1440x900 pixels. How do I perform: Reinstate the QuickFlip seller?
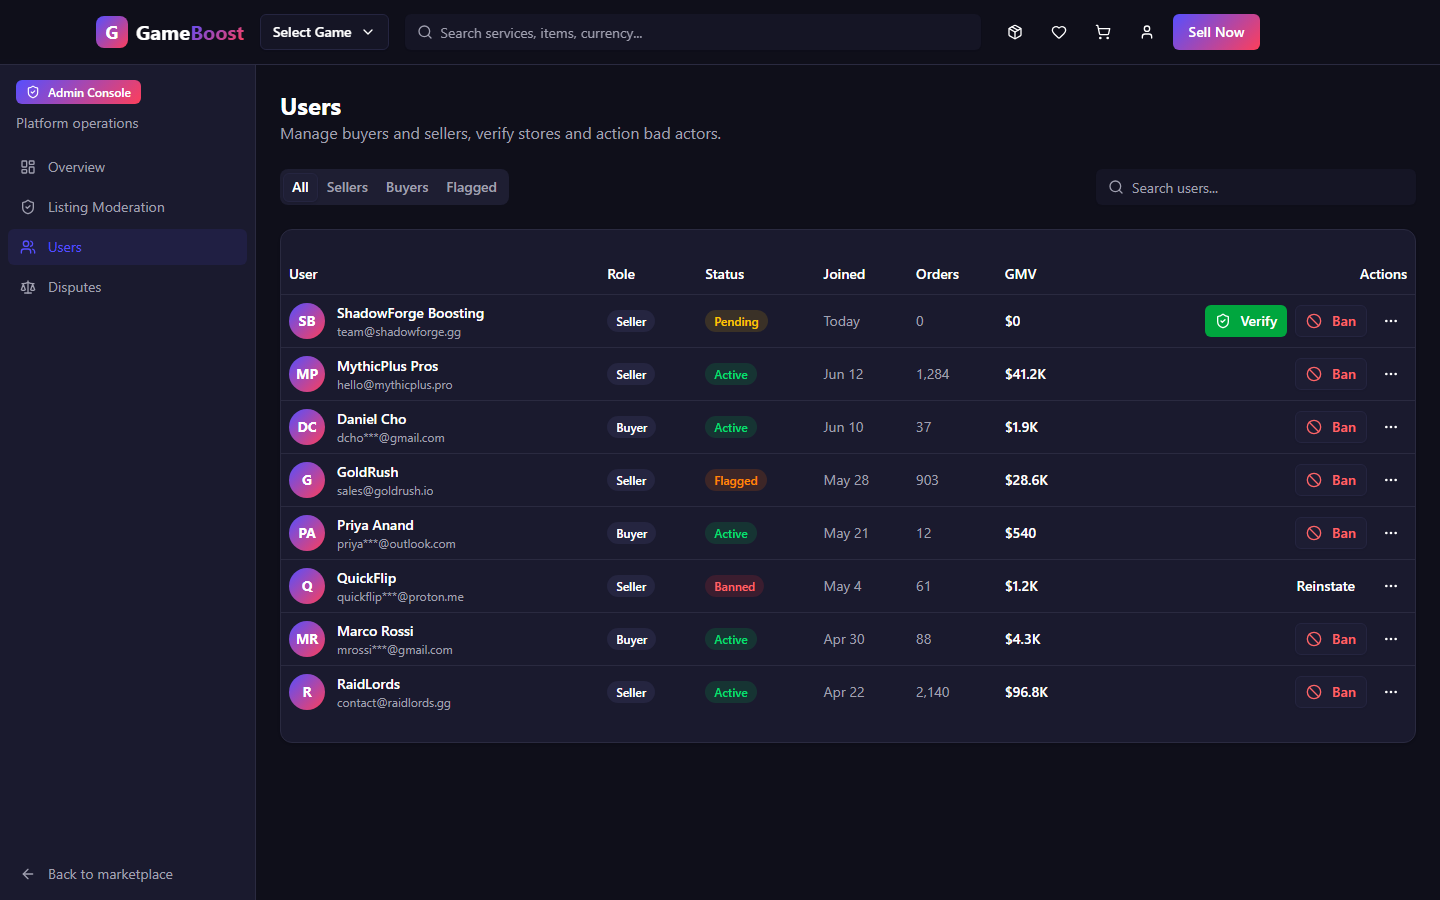[1326, 586]
